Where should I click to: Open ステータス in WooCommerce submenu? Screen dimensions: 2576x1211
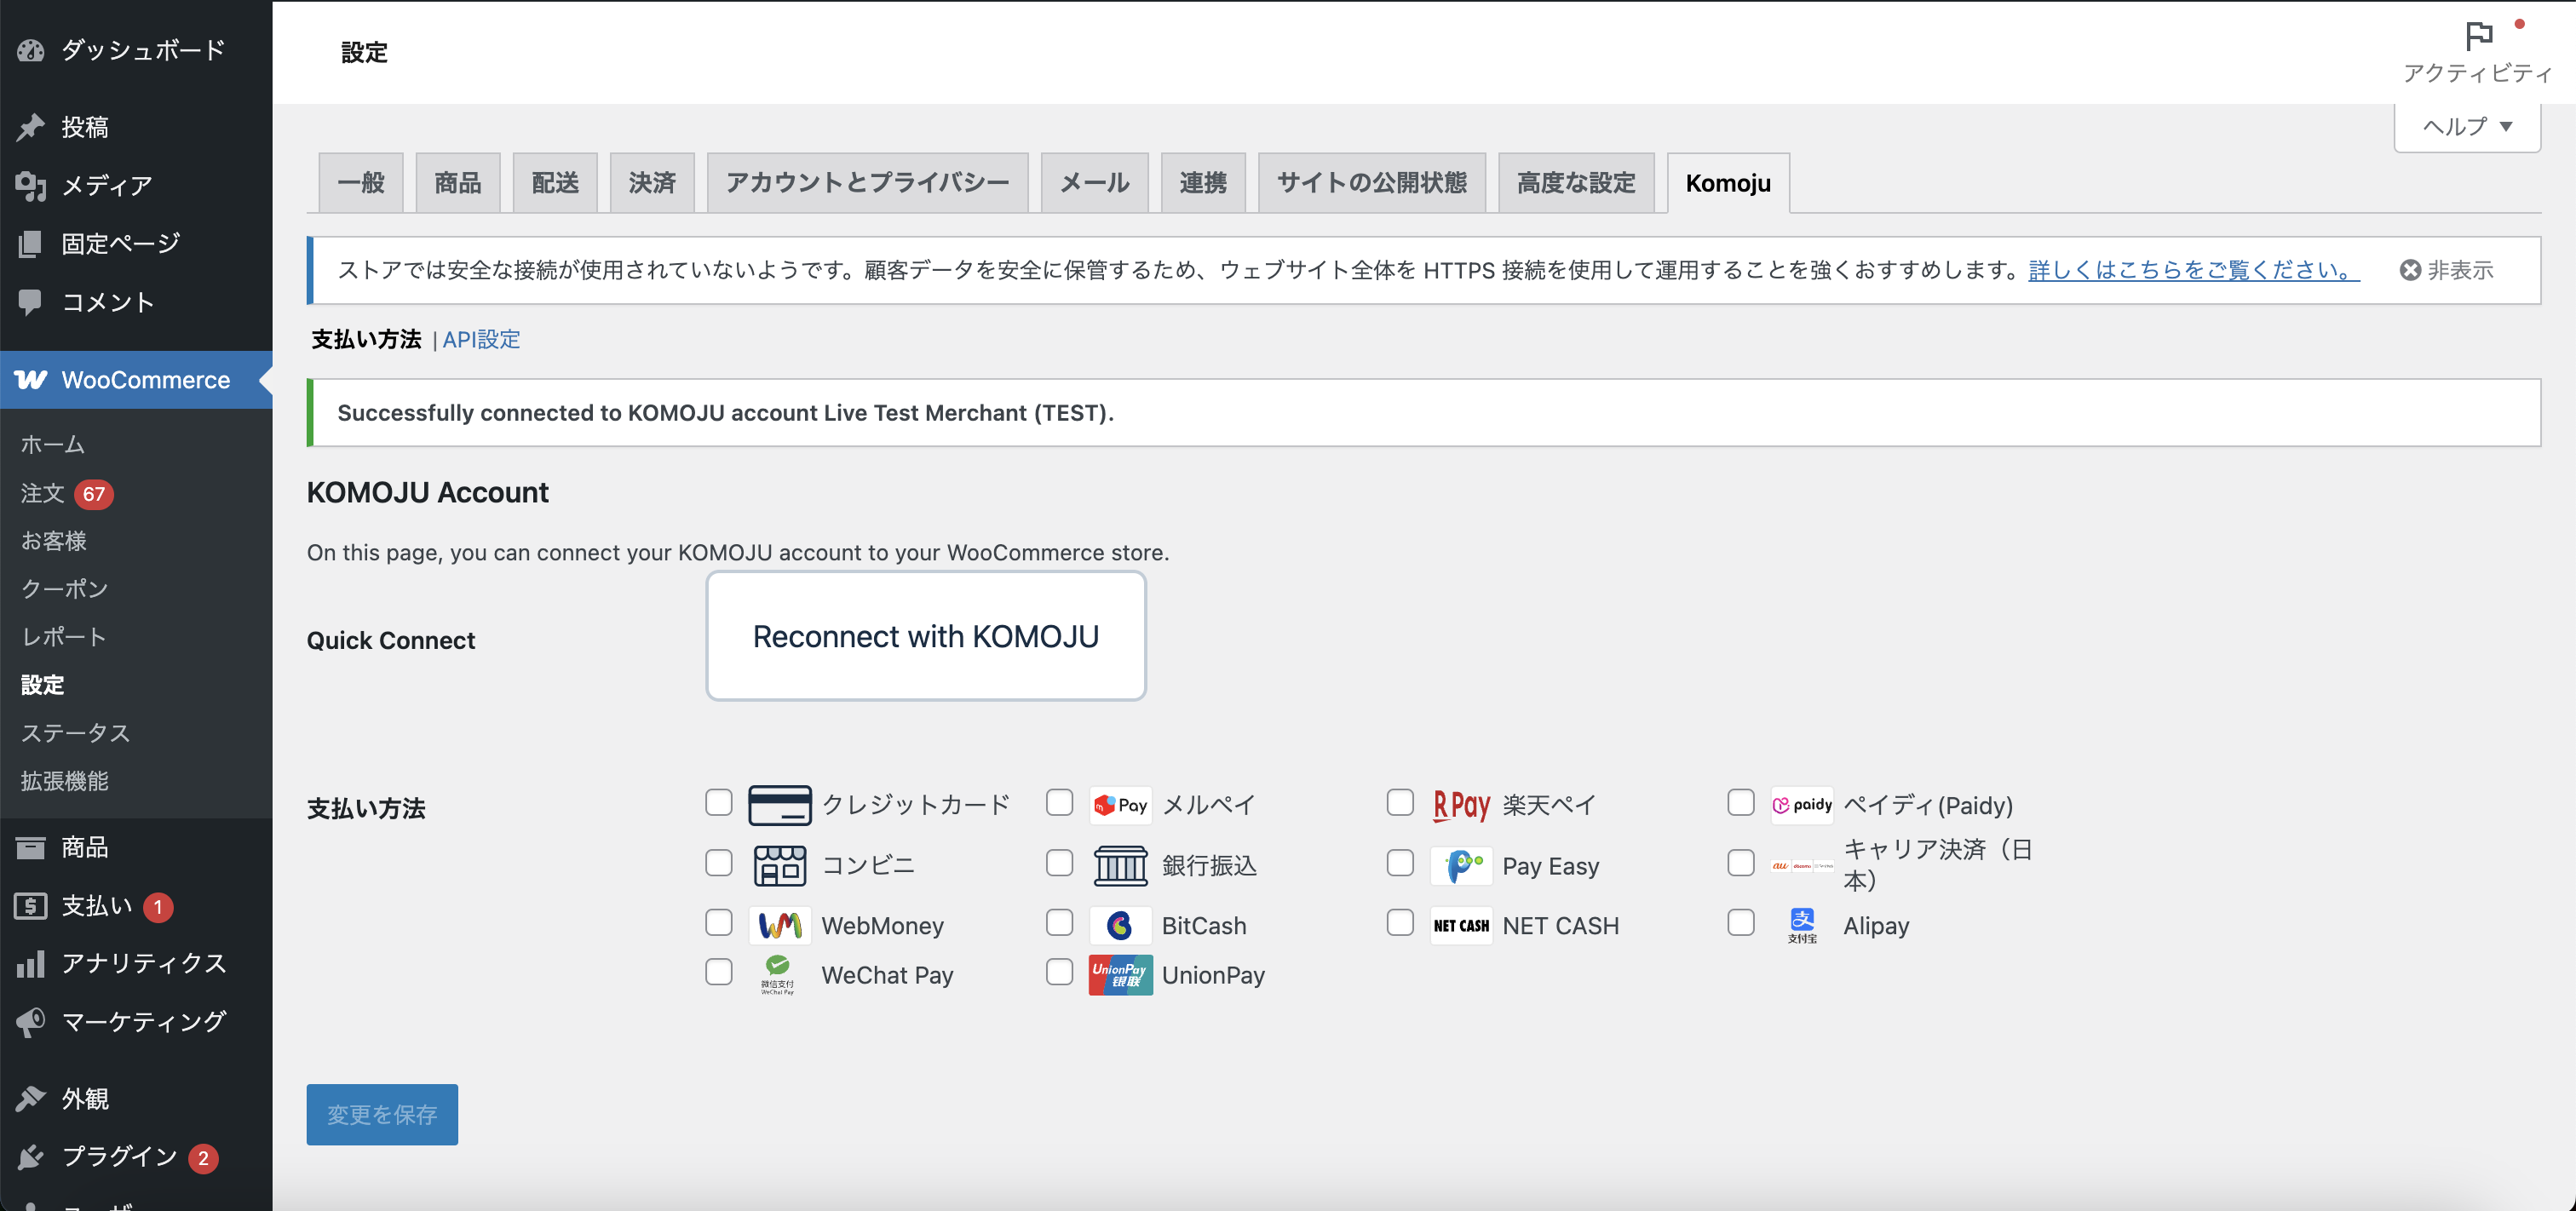(76, 733)
